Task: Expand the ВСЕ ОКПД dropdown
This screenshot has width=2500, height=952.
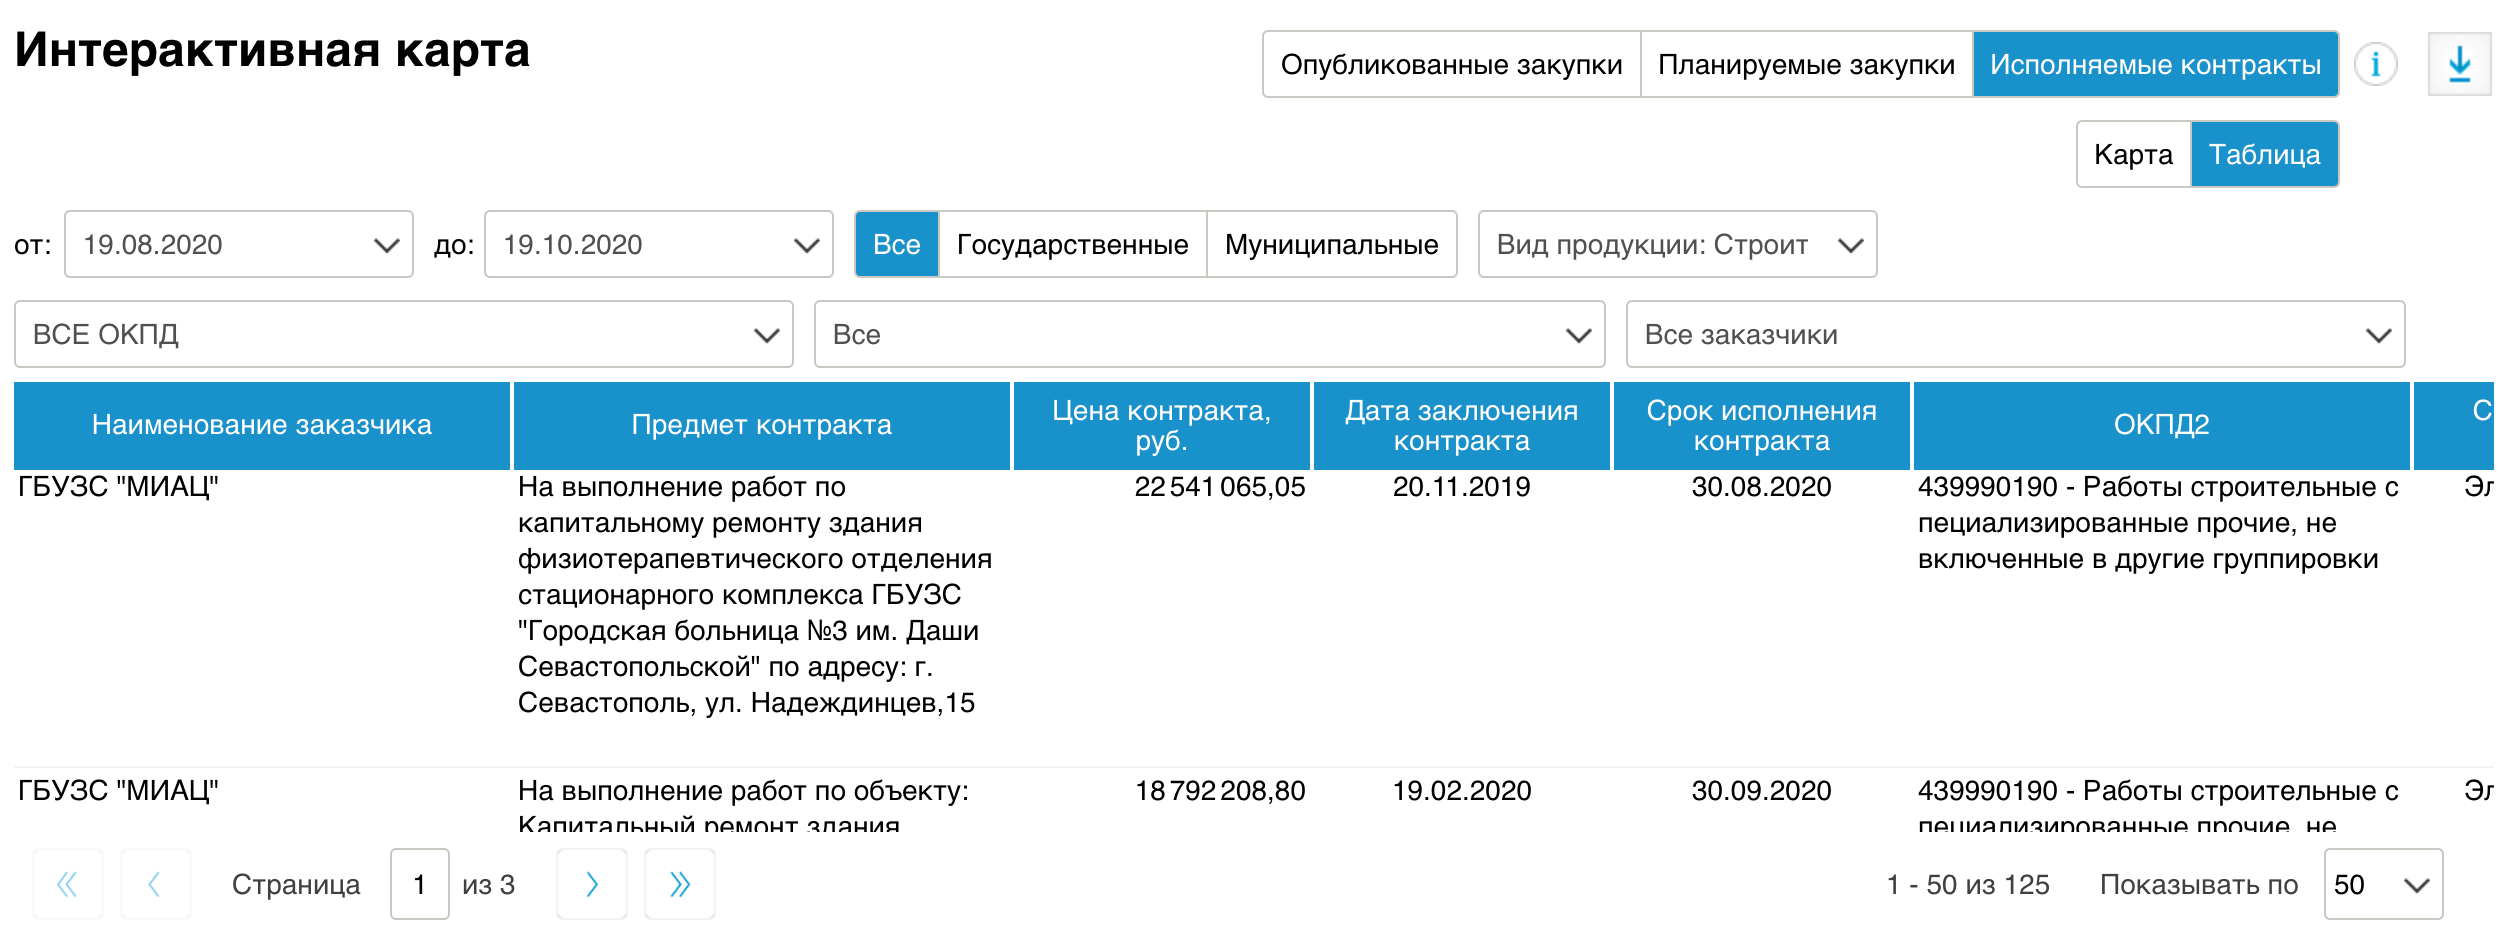Action: [403, 334]
